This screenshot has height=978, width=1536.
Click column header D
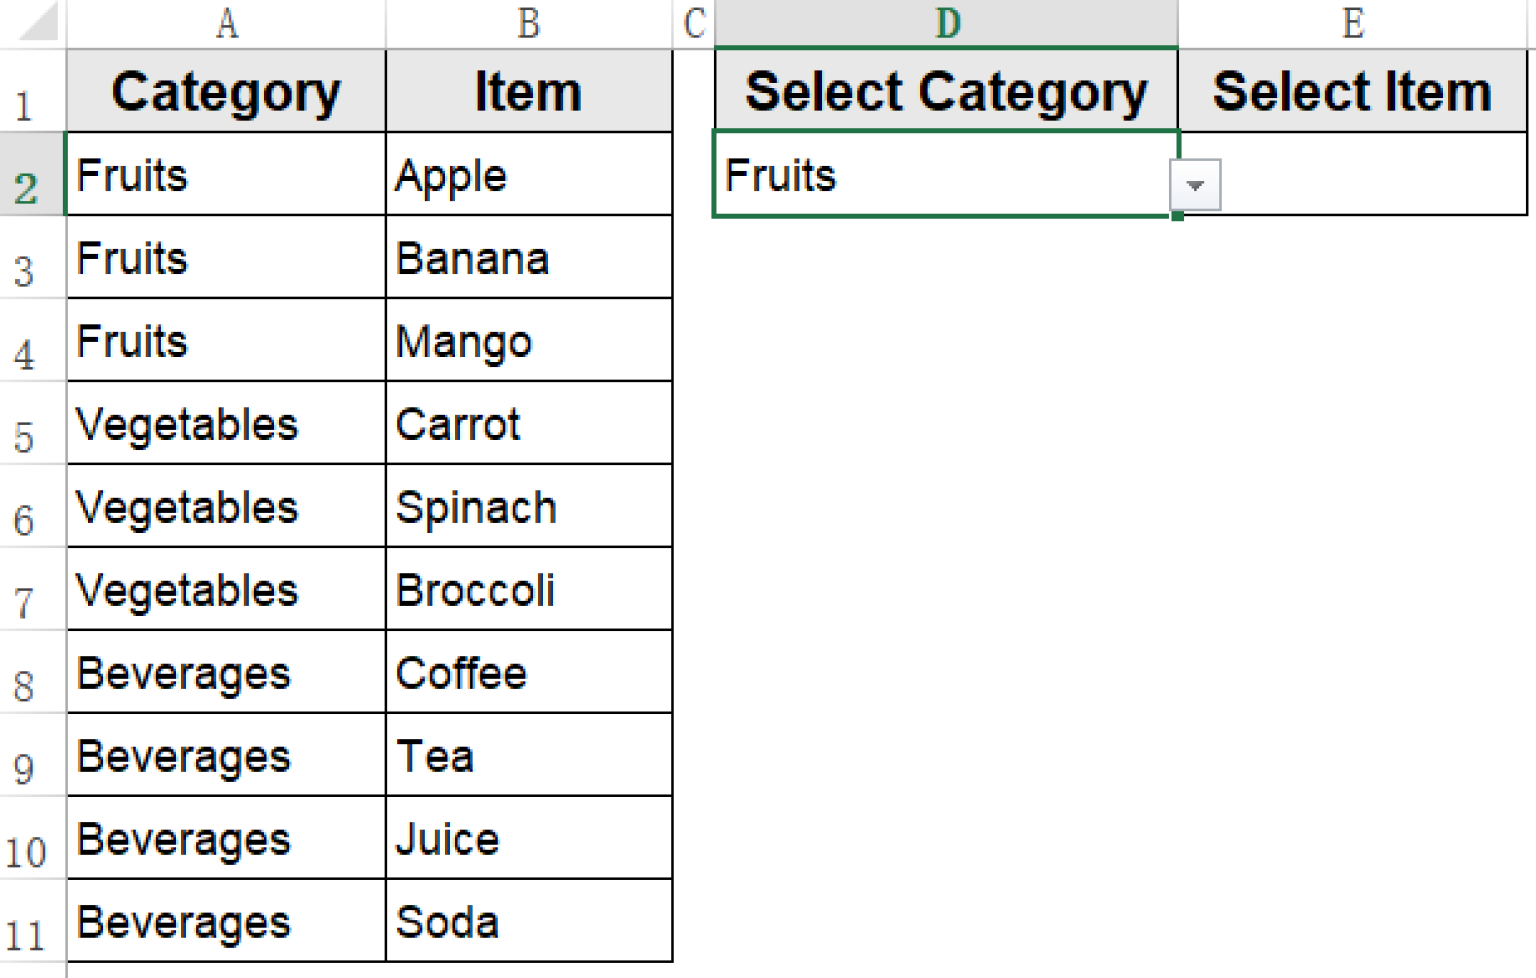[x=948, y=22]
